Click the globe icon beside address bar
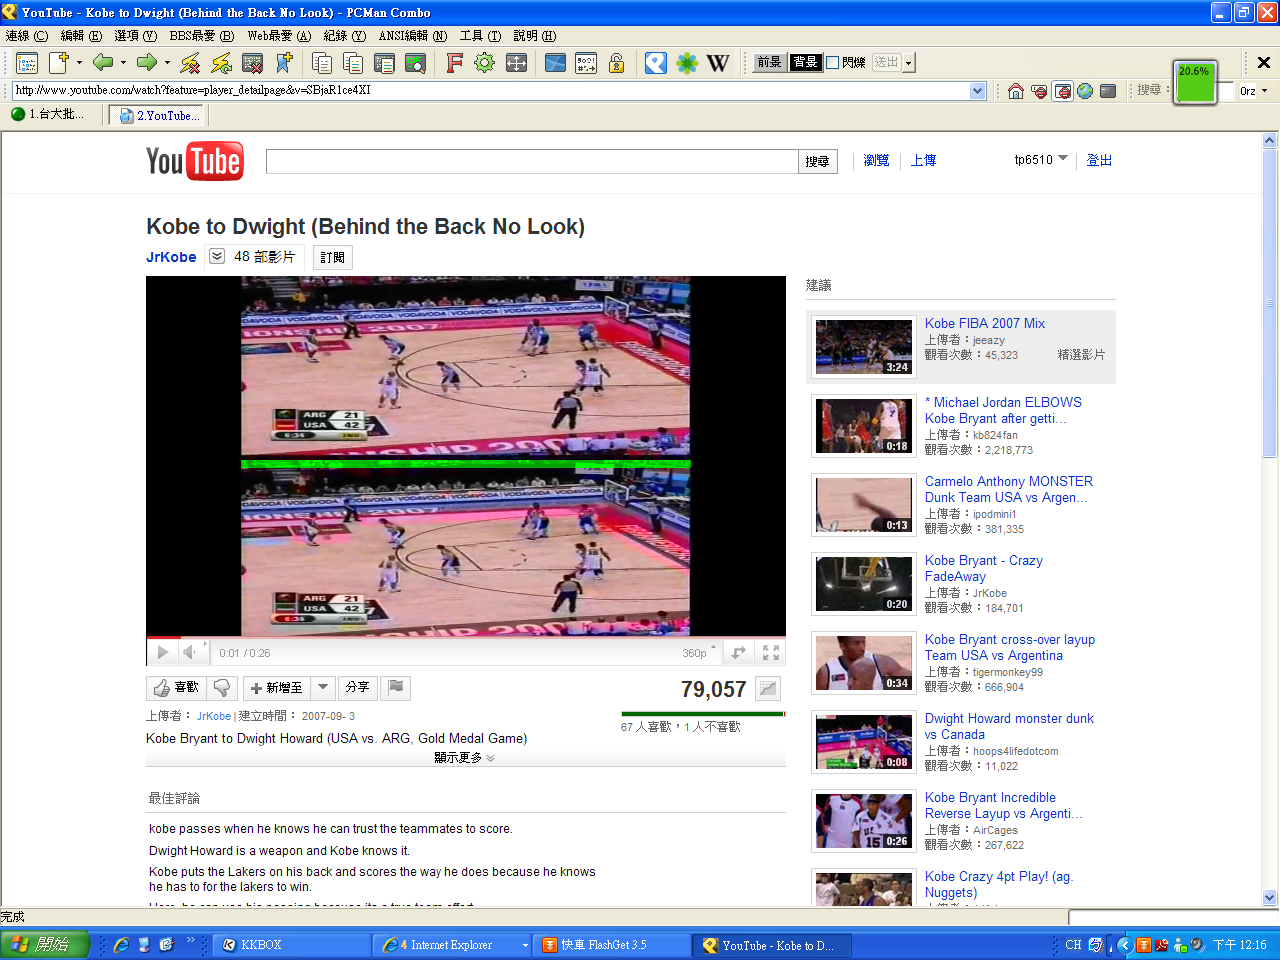 [x=1085, y=91]
